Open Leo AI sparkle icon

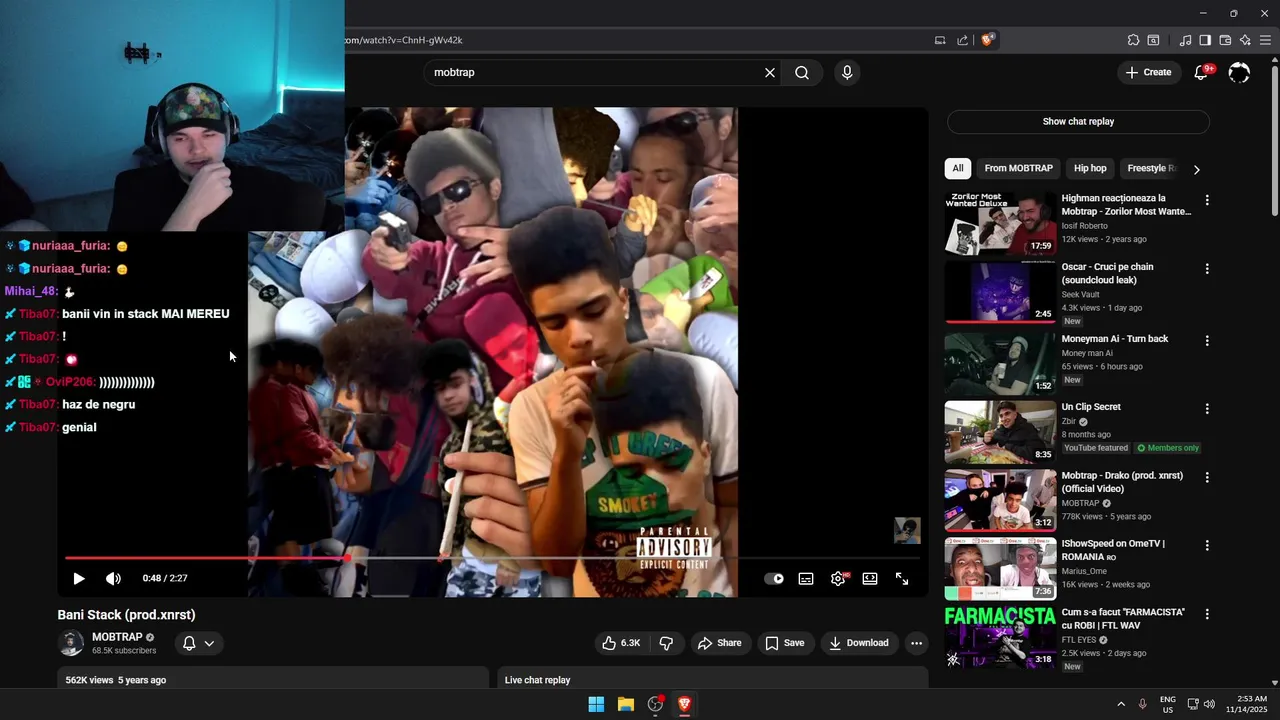(1245, 40)
